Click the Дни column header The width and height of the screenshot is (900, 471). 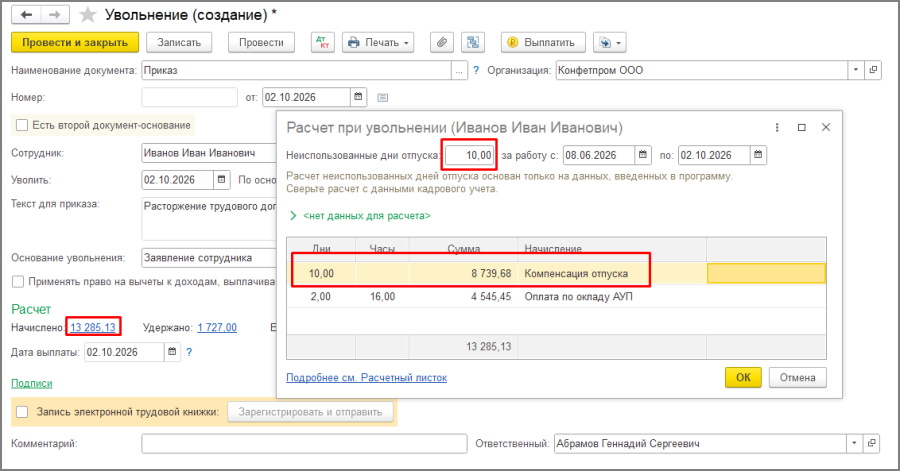pos(321,249)
